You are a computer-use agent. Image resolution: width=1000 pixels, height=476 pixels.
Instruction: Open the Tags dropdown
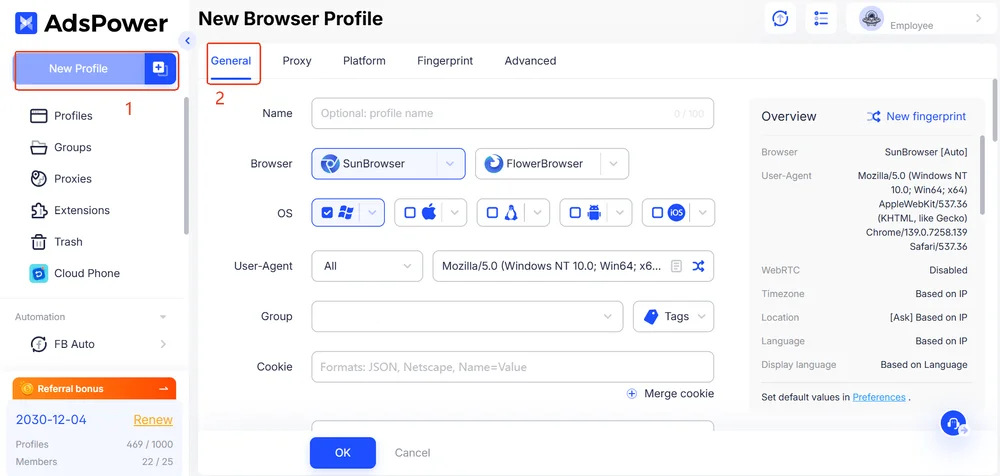674,317
